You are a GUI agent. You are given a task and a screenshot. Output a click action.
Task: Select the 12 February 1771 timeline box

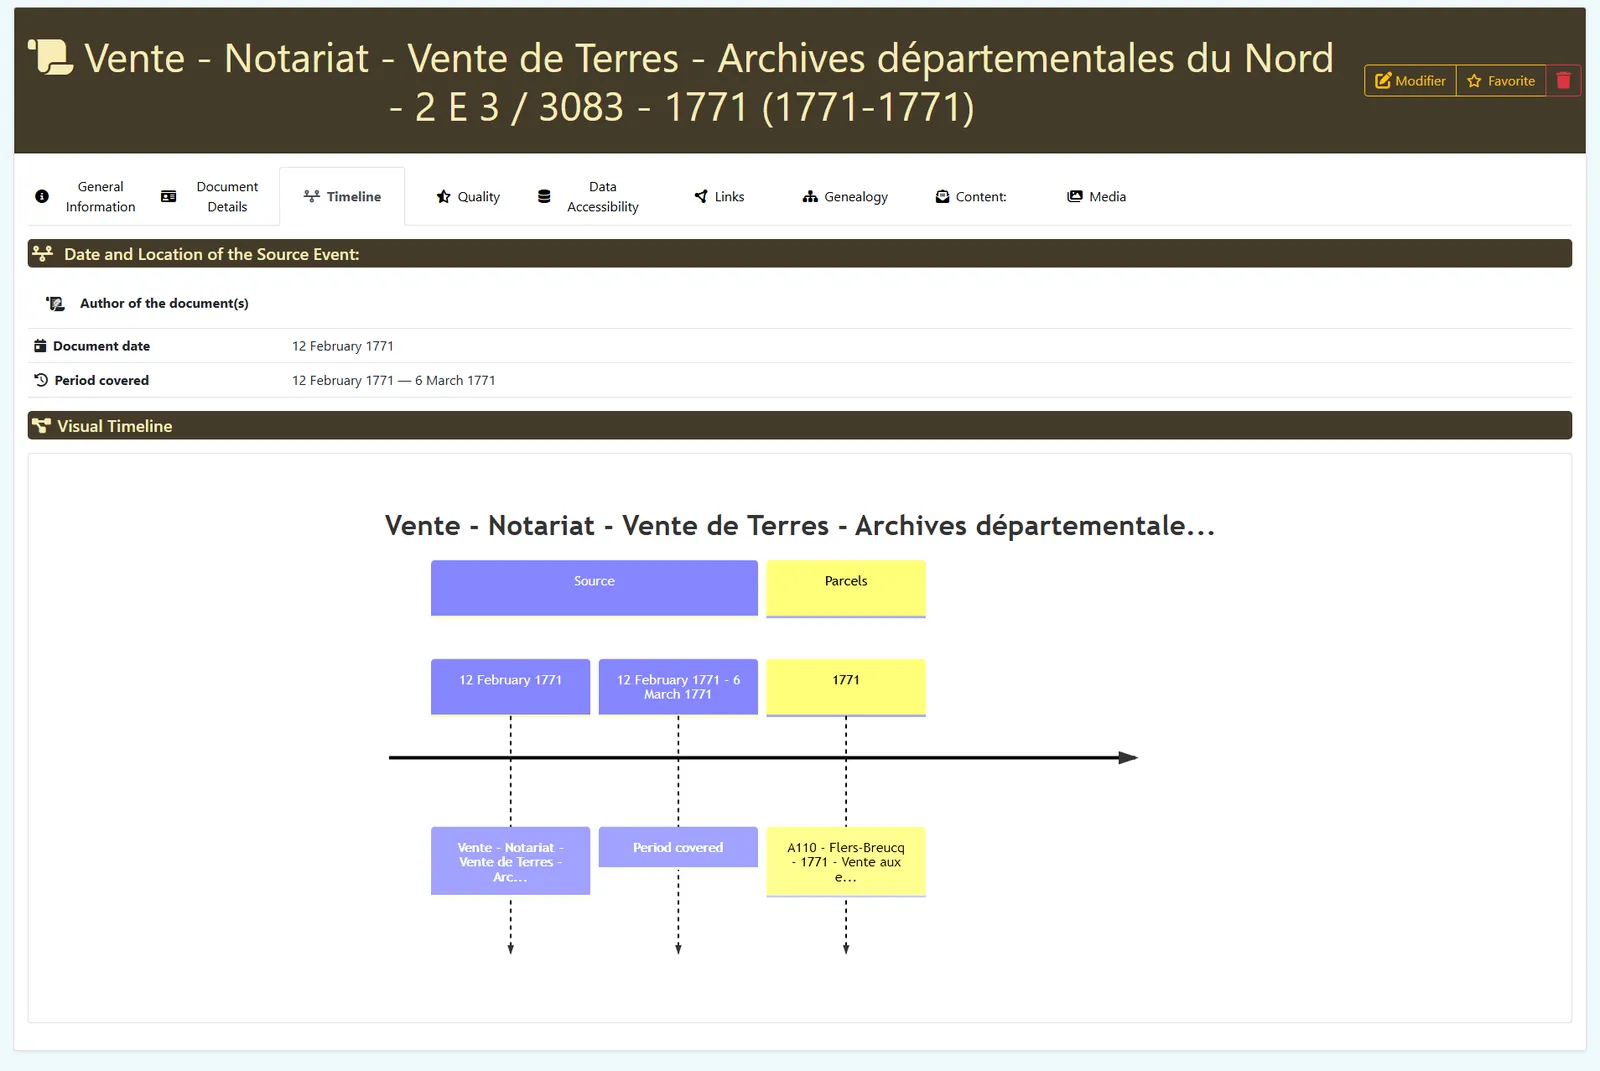pos(510,687)
